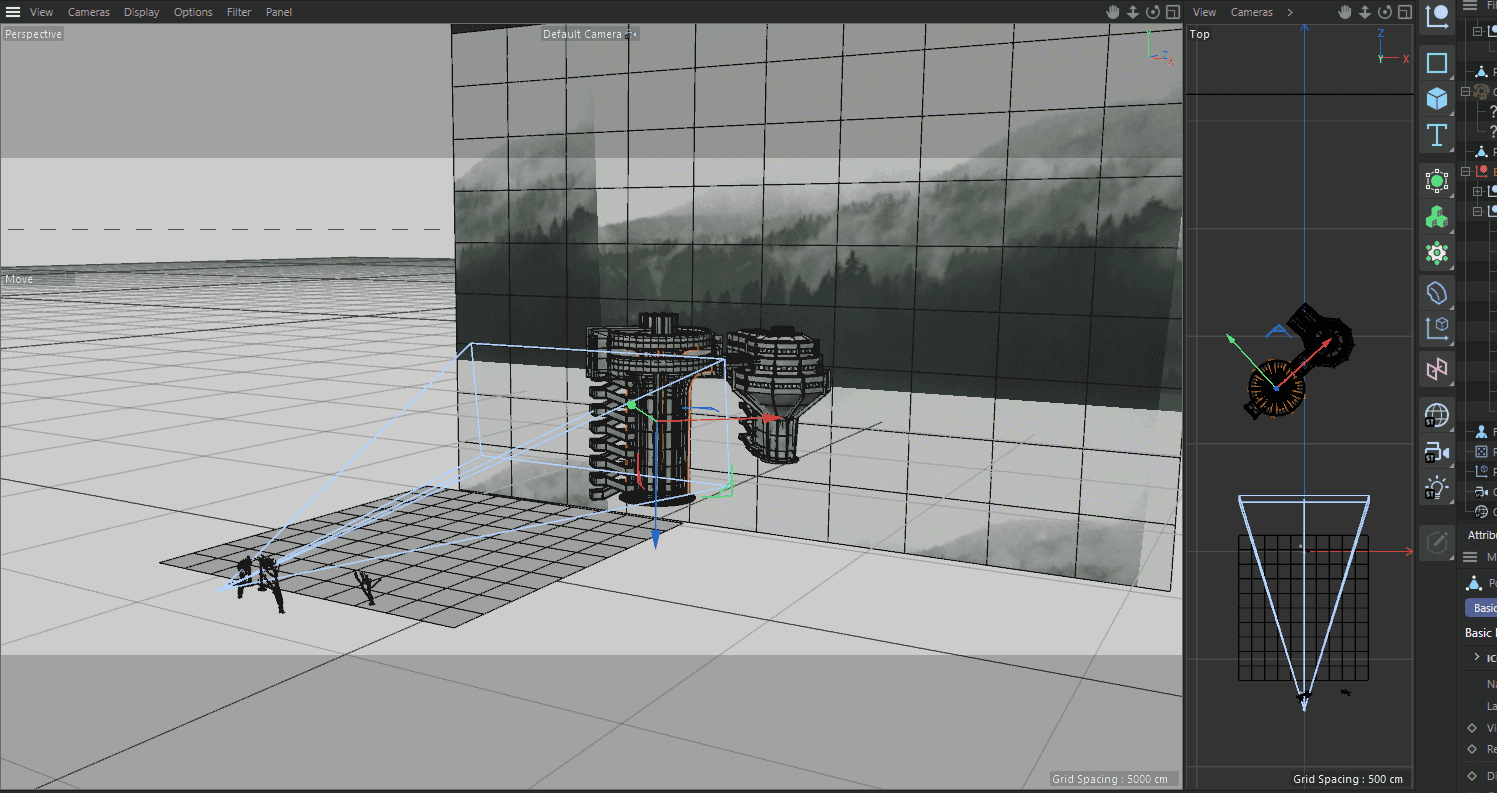The image size is (1497, 793).
Task: Open the Attributes panel tab
Action: pos(1481,535)
